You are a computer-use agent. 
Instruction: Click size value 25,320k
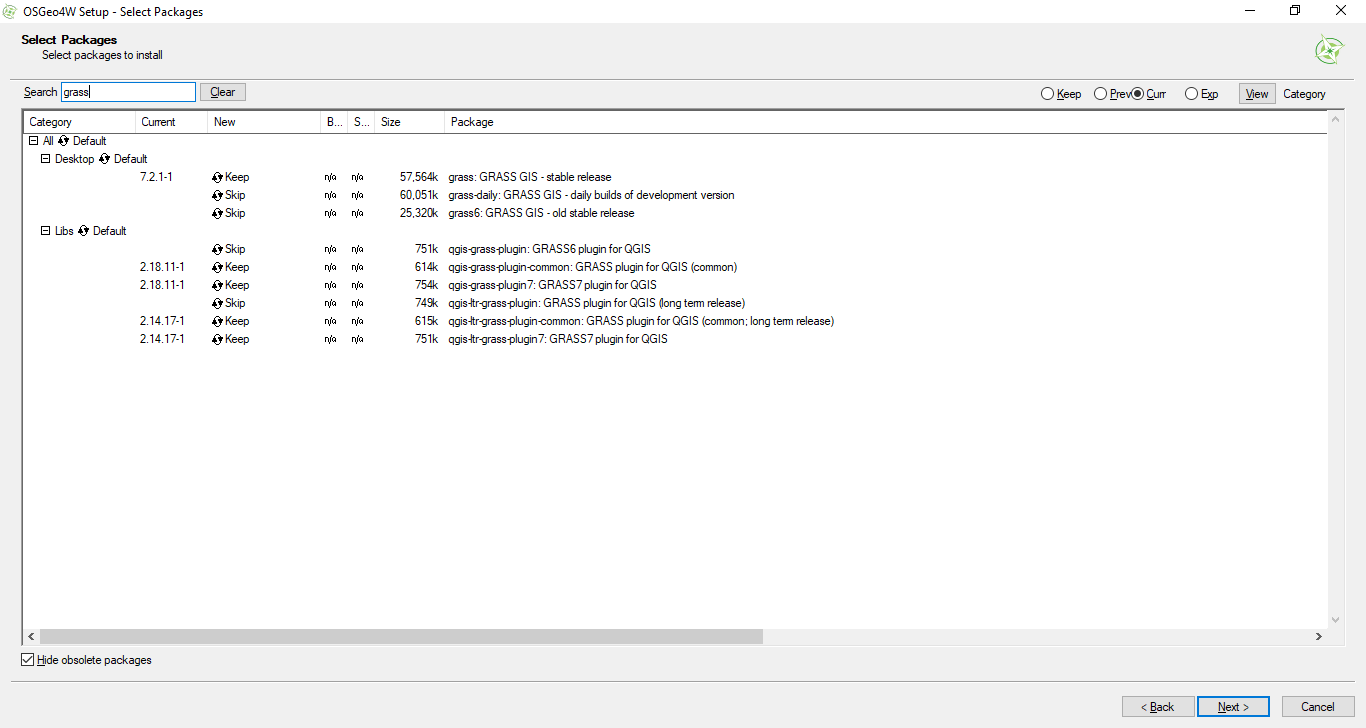(x=419, y=213)
